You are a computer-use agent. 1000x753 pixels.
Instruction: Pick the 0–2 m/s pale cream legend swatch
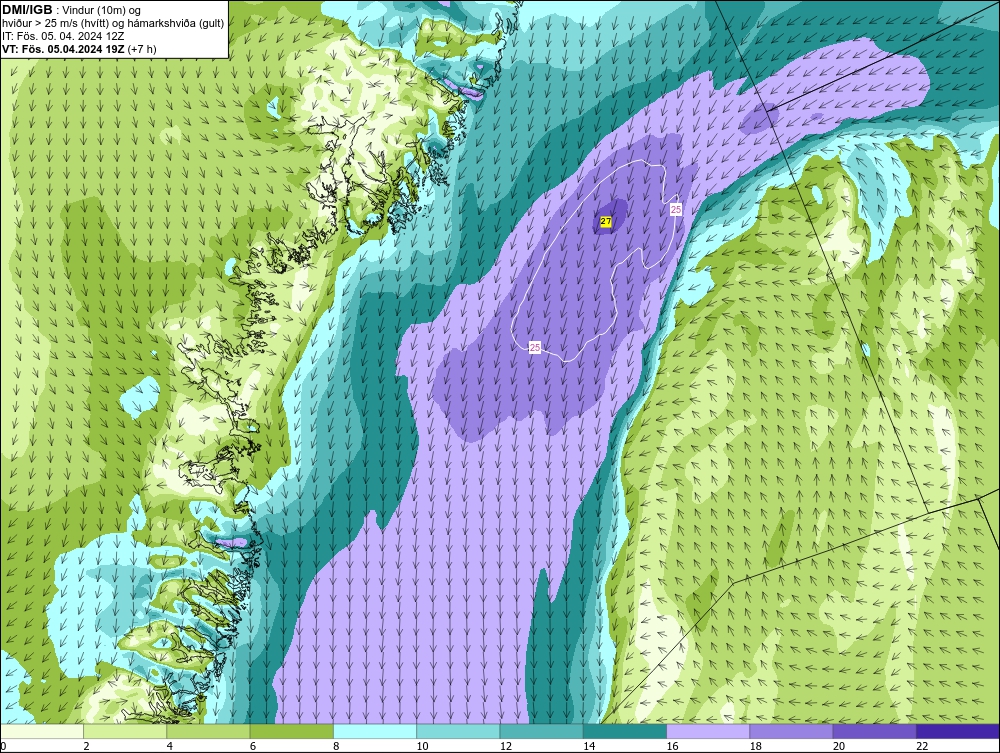41,731
